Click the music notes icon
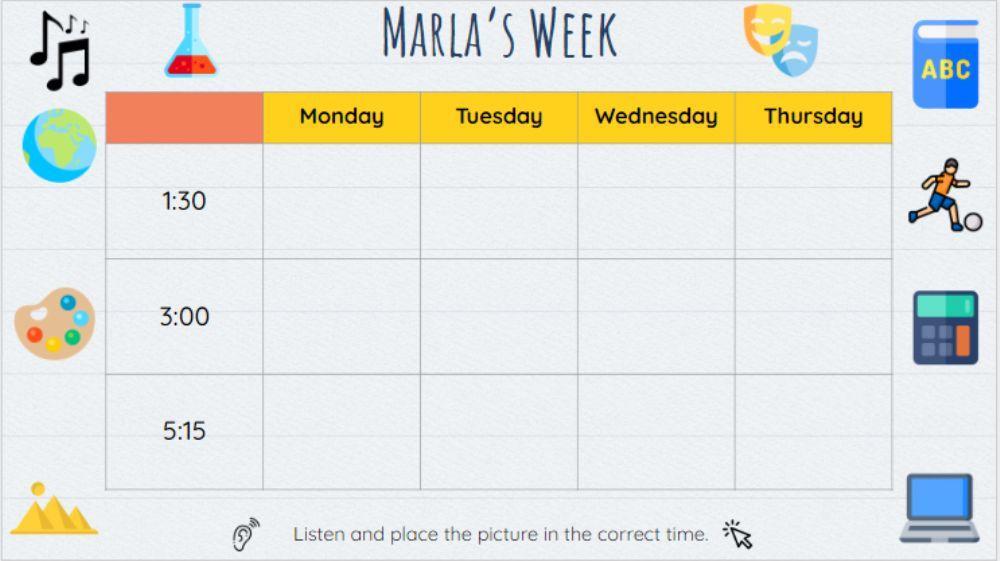This screenshot has height=561, width=1000. (60, 50)
